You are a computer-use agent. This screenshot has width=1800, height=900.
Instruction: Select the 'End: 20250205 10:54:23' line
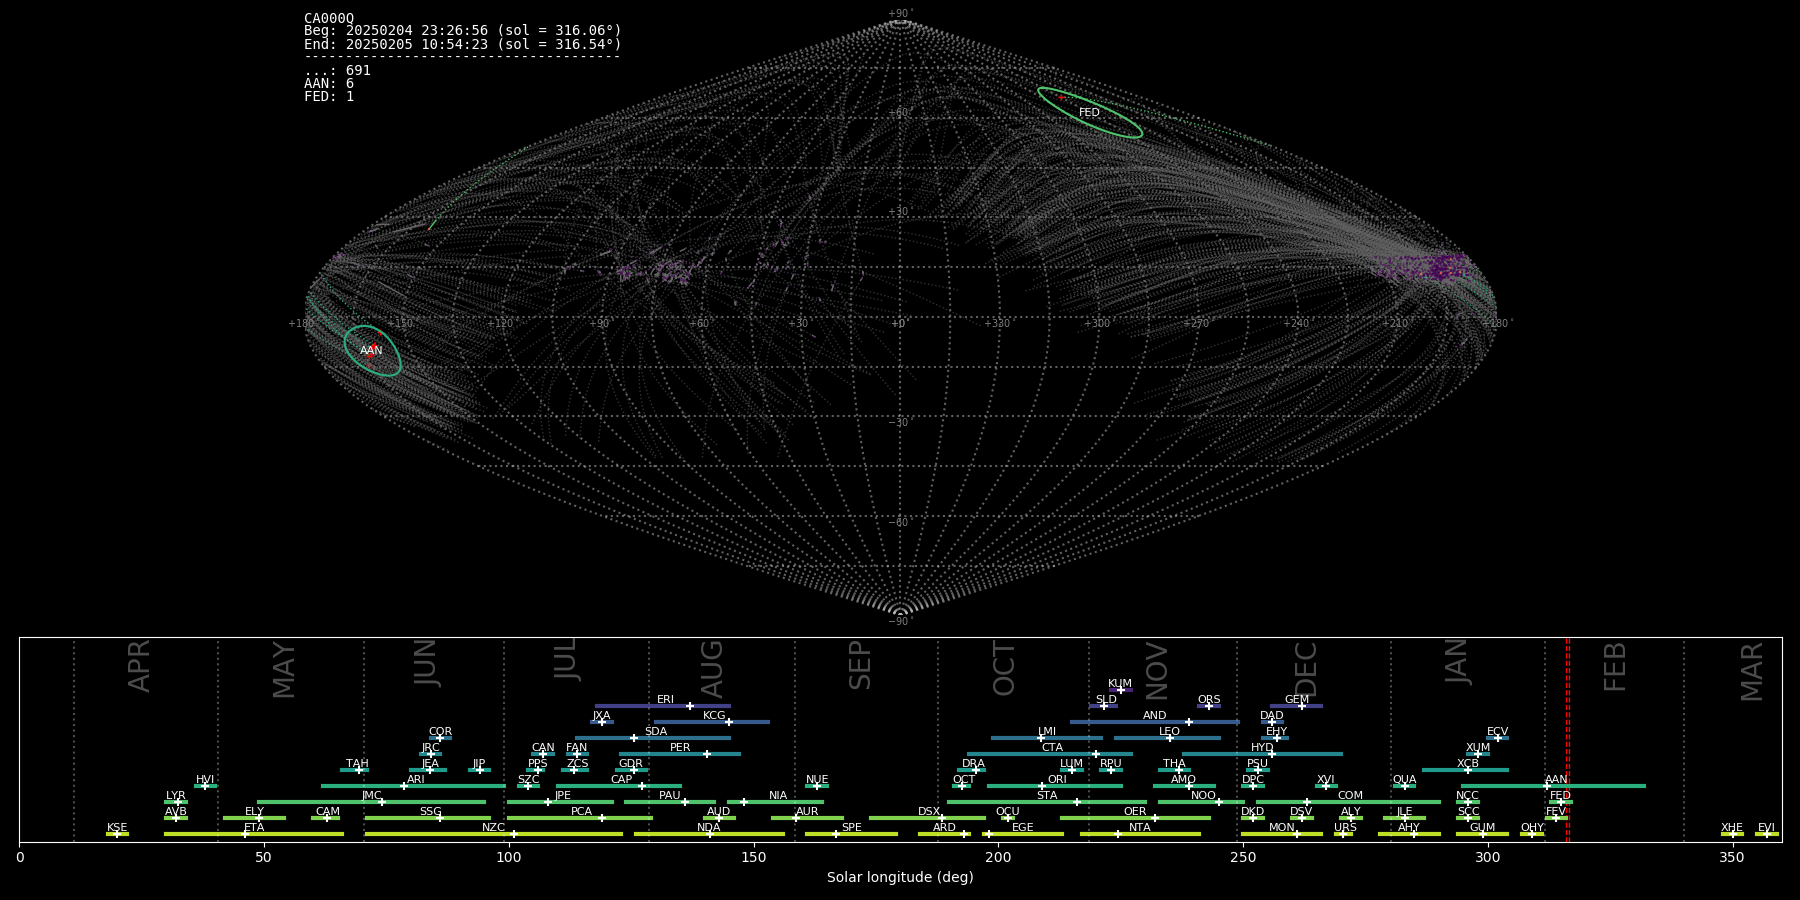click(x=463, y=44)
